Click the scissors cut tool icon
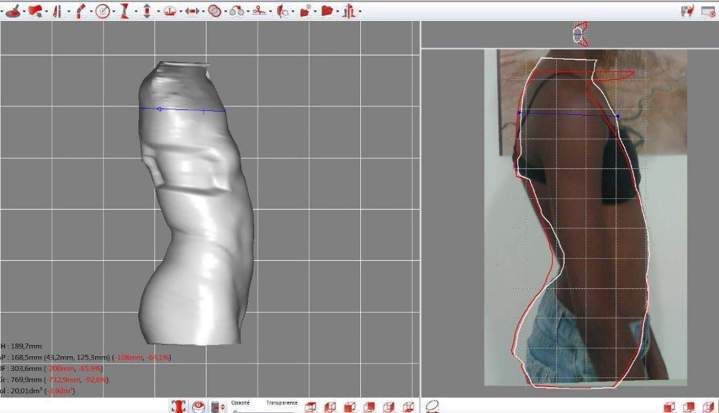The height and width of the screenshot is (413, 719). click(259, 11)
